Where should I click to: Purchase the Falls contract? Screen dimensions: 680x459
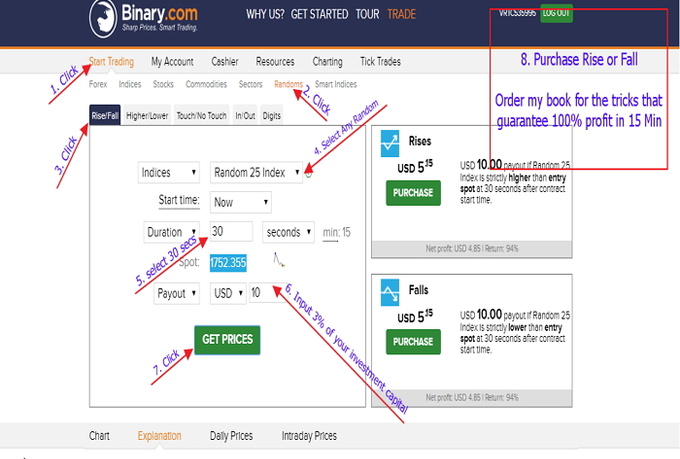413,342
